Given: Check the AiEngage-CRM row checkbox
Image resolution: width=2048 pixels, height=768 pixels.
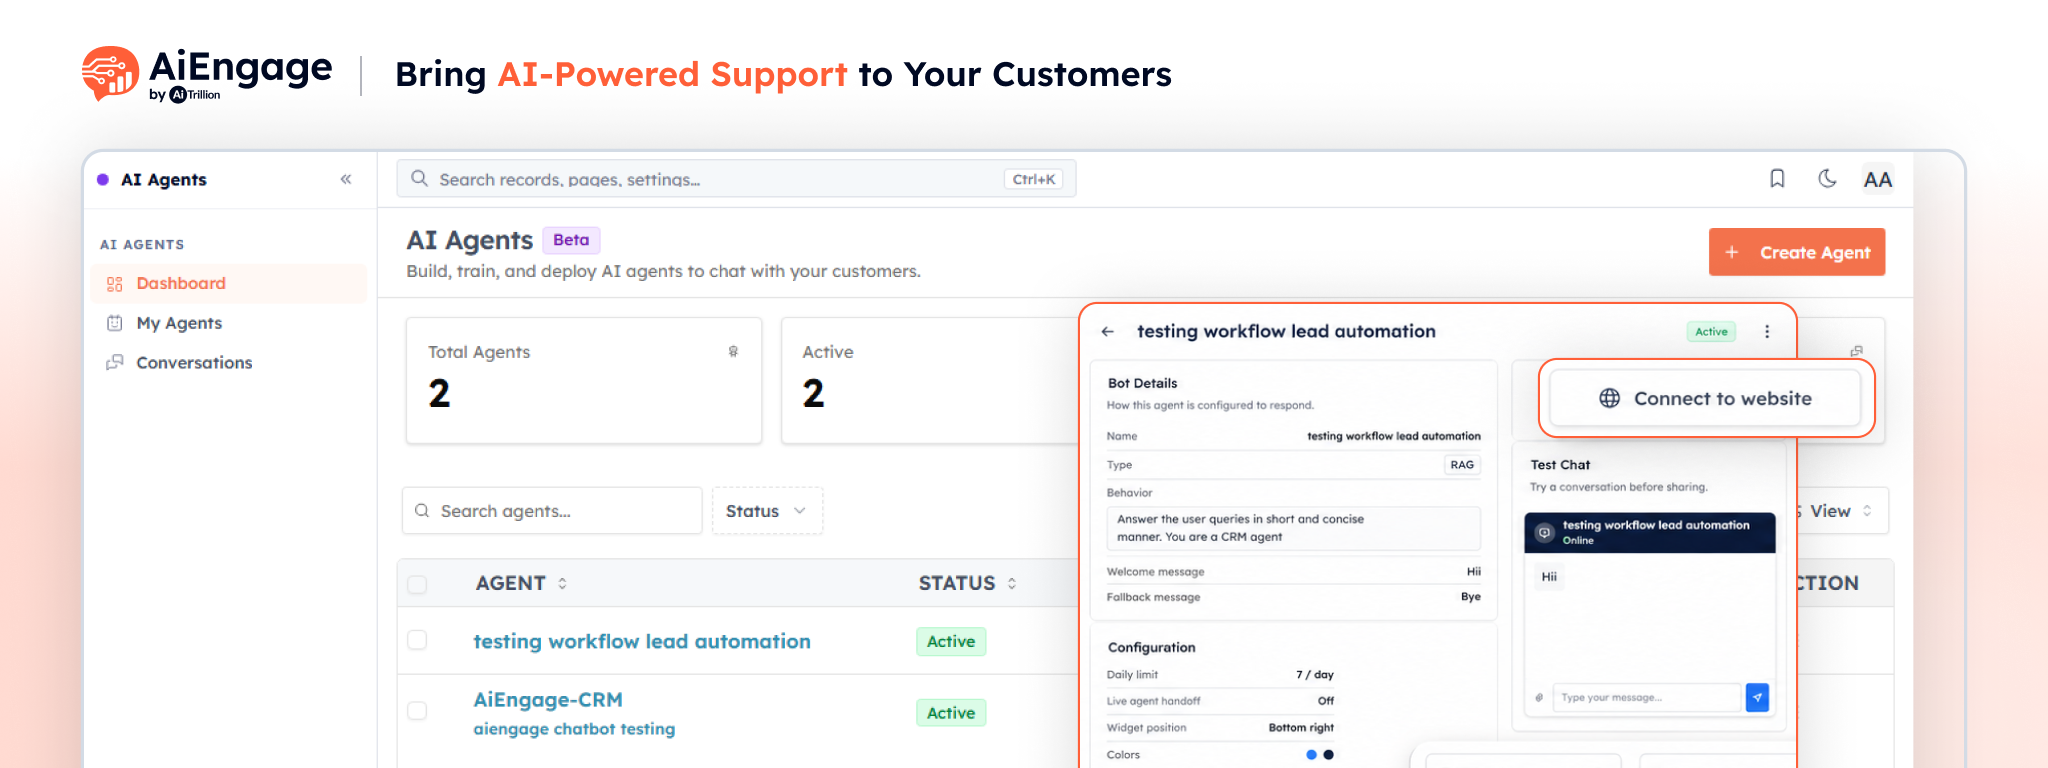Looking at the screenshot, I should 417,711.
